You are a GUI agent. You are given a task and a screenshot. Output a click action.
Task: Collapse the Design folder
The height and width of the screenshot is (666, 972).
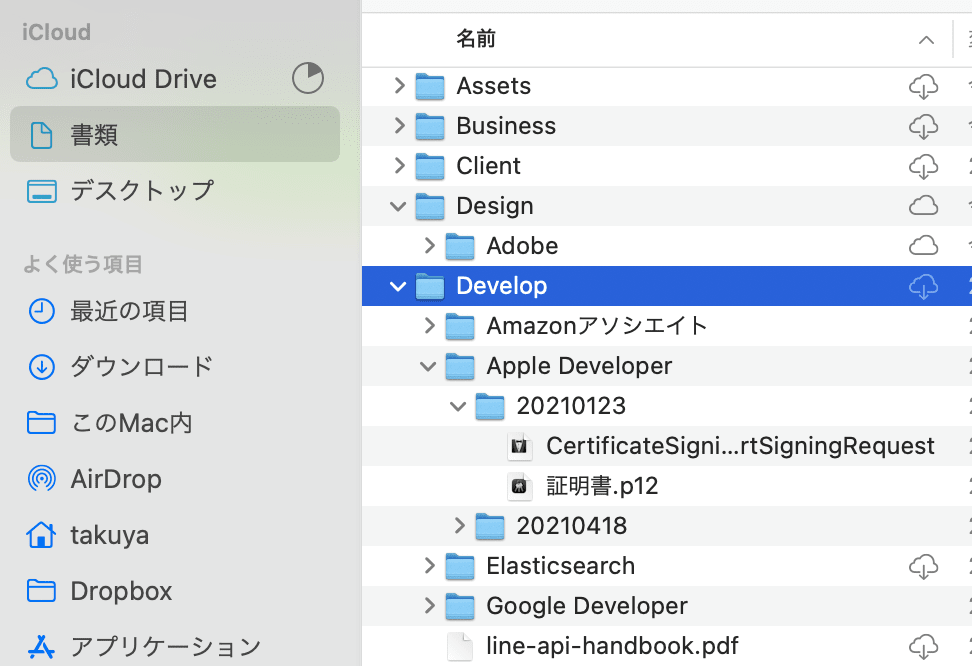398,206
